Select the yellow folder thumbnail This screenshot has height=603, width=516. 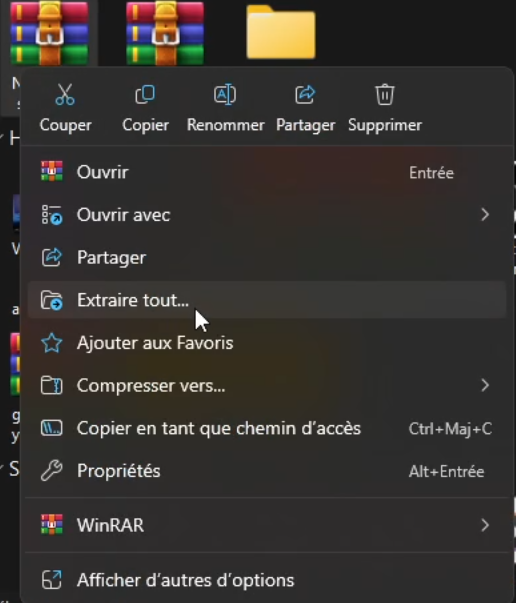click(x=281, y=32)
